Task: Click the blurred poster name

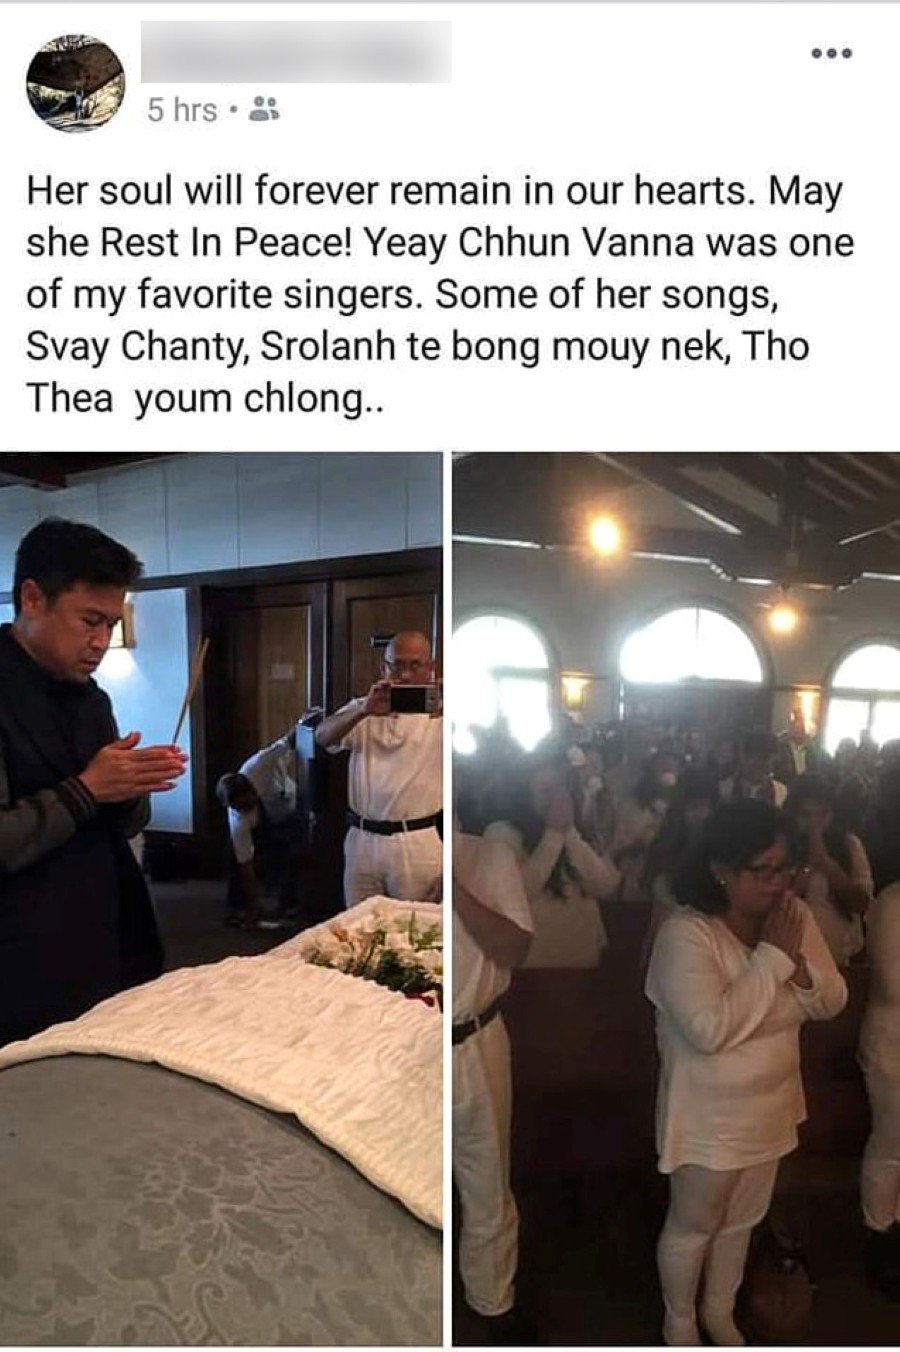Action: point(296,51)
